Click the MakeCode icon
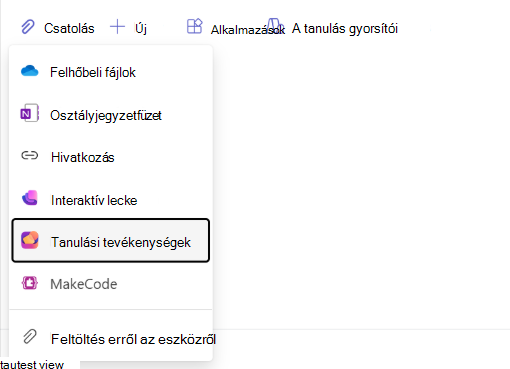510x369 pixels. [30, 283]
